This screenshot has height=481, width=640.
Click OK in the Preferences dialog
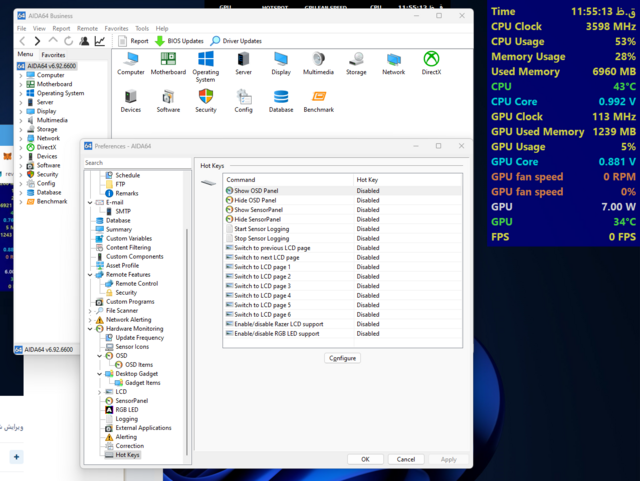point(365,459)
